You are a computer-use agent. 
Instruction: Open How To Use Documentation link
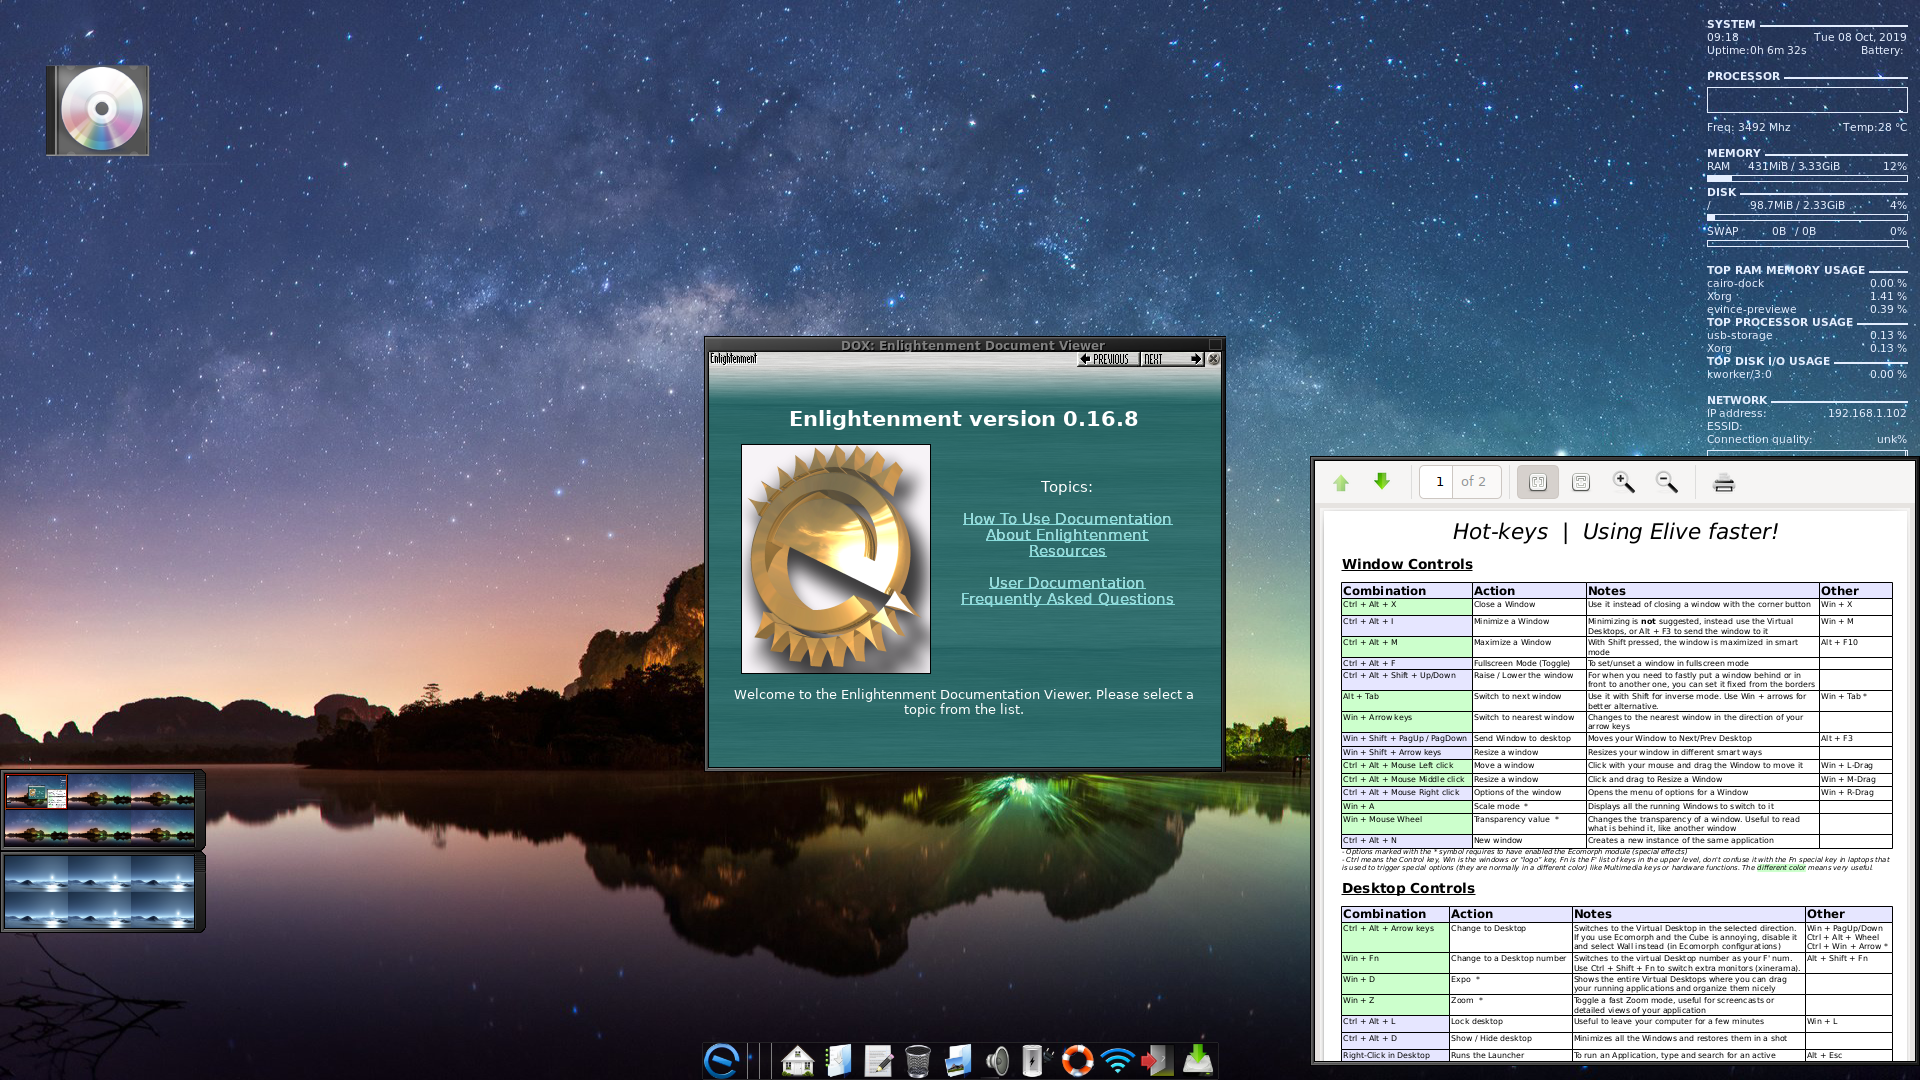pos(1067,518)
